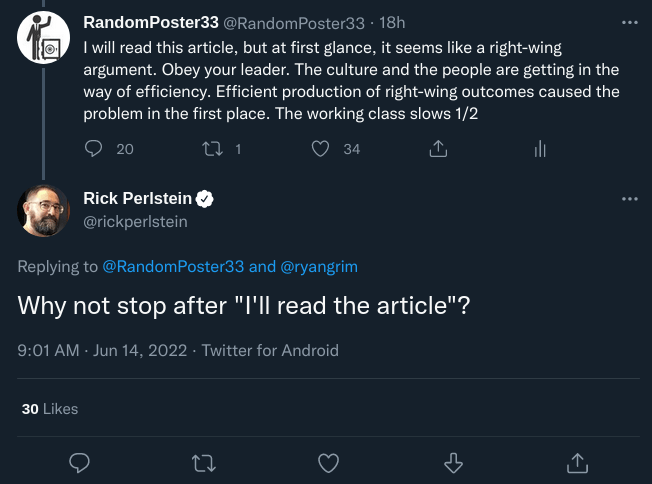Retweet Rick Perlstein's tweet
Viewport: 652px width, 484px height.
pos(203,462)
